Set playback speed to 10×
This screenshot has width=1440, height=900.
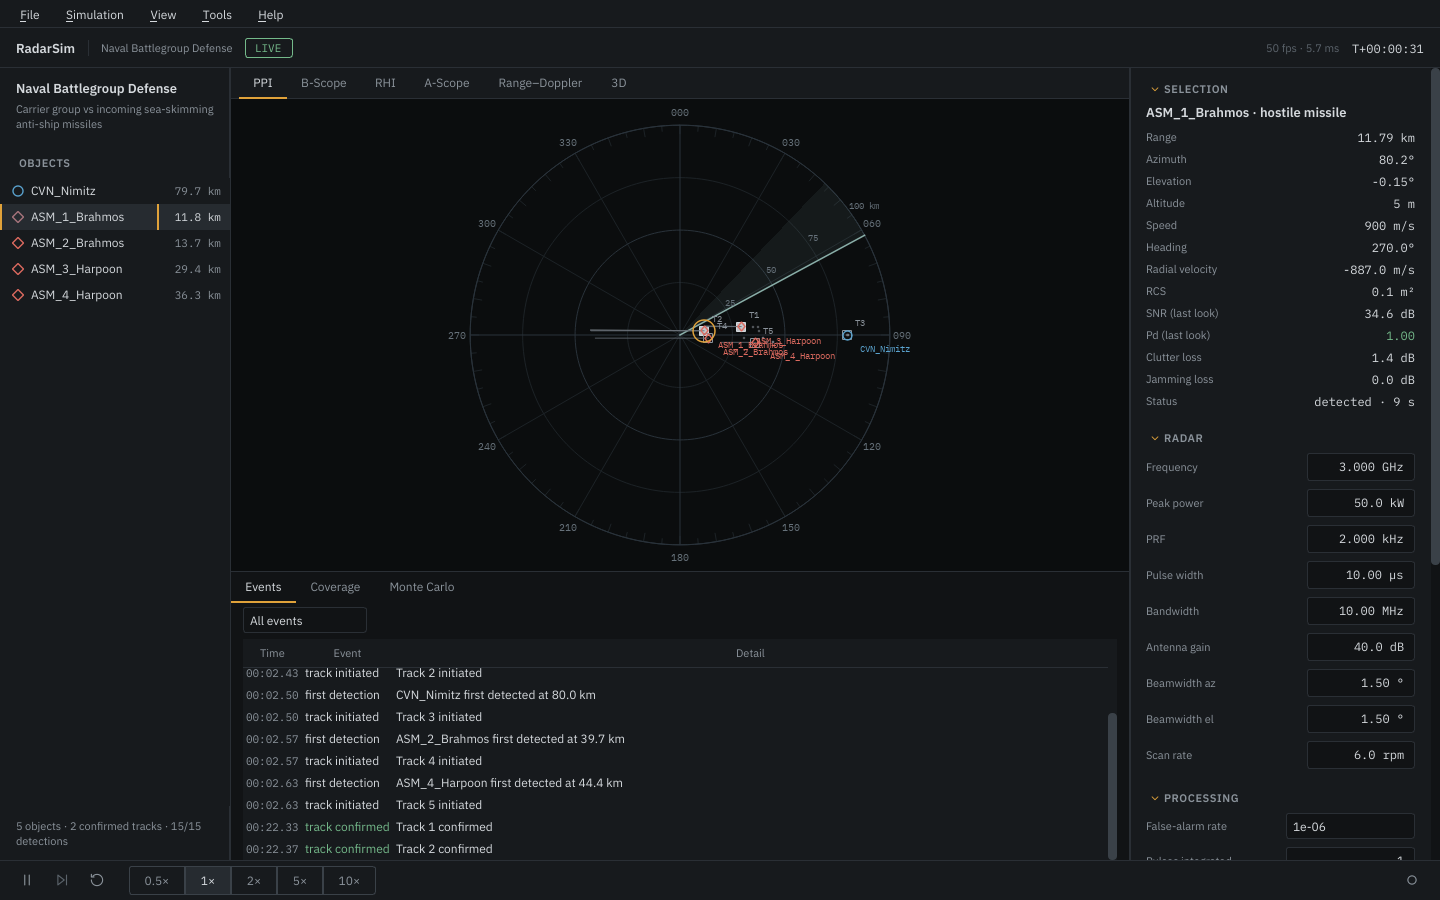pyautogui.click(x=349, y=881)
